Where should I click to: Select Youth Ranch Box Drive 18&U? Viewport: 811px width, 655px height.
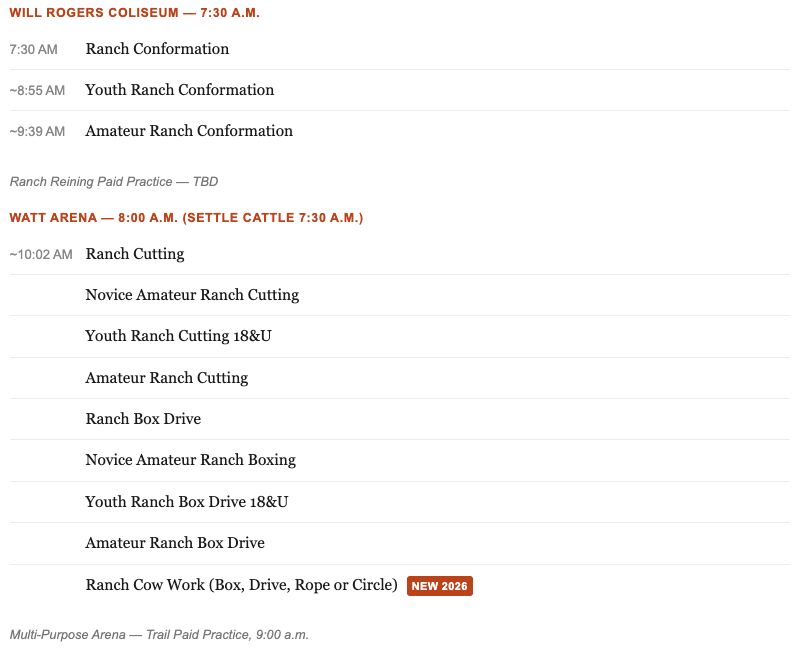[x=400, y=502]
